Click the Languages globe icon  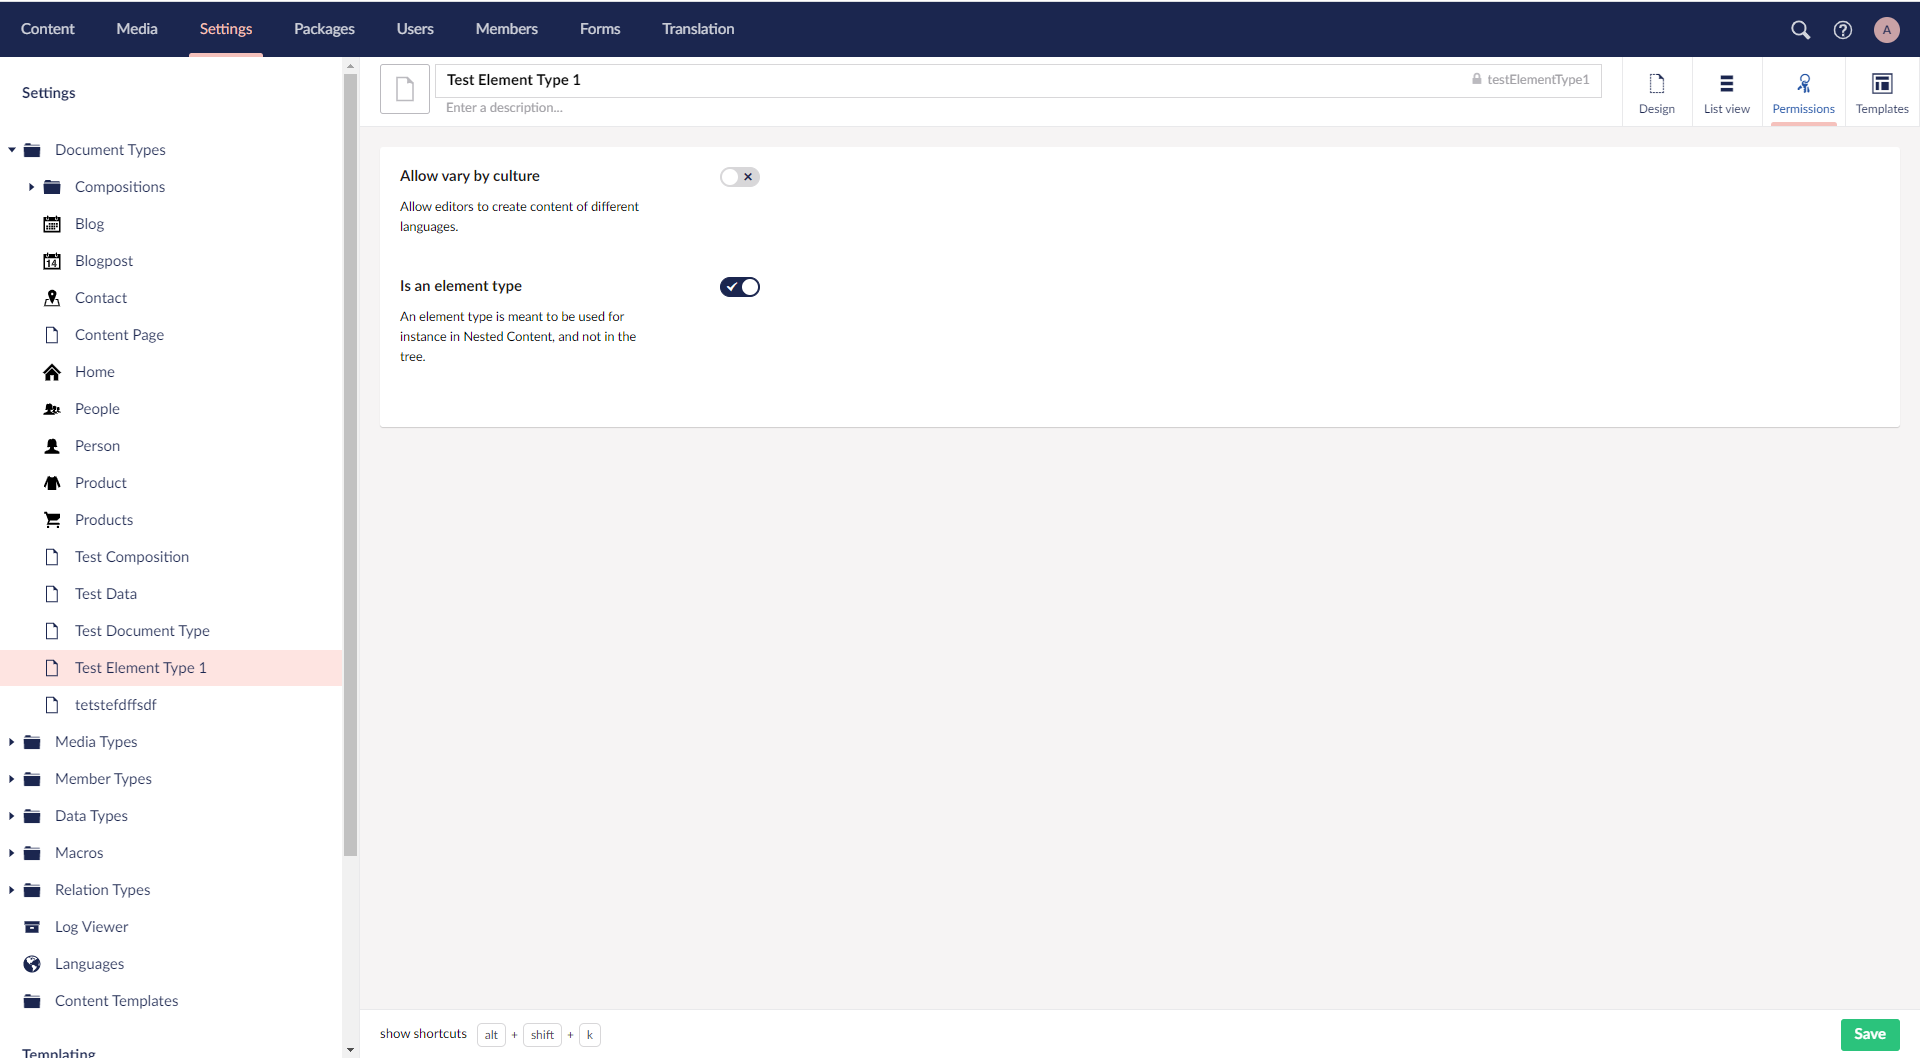point(32,964)
